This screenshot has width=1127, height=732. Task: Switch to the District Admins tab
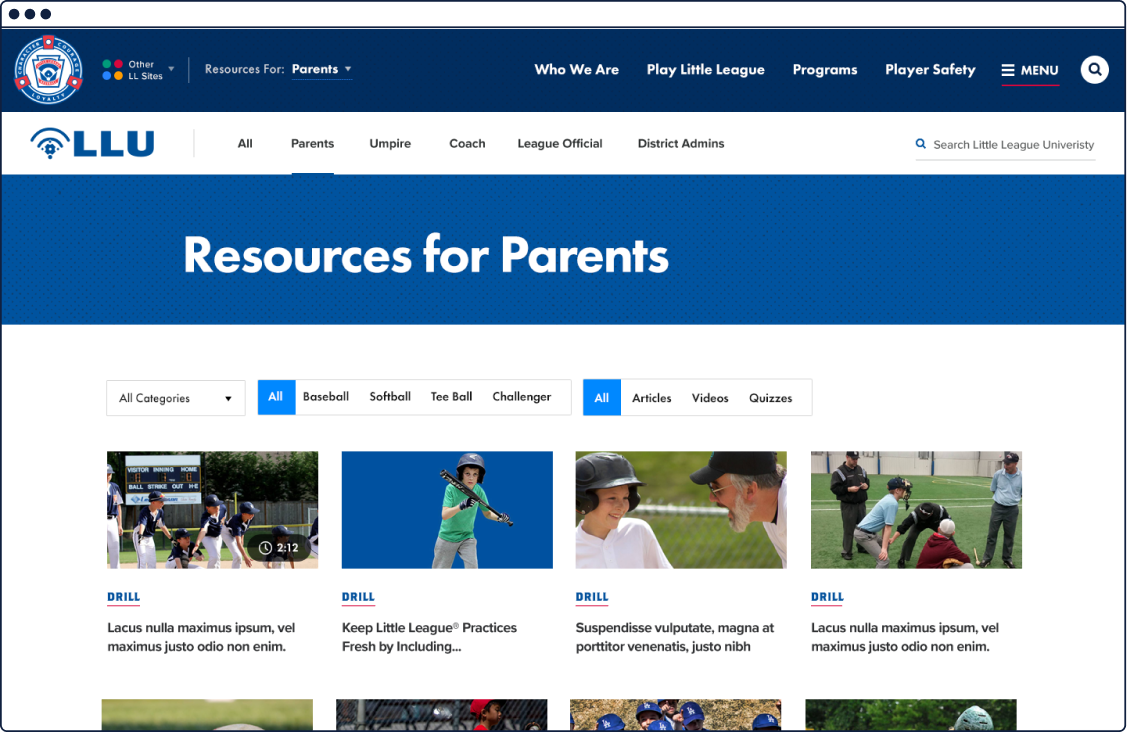click(x=681, y=144)
